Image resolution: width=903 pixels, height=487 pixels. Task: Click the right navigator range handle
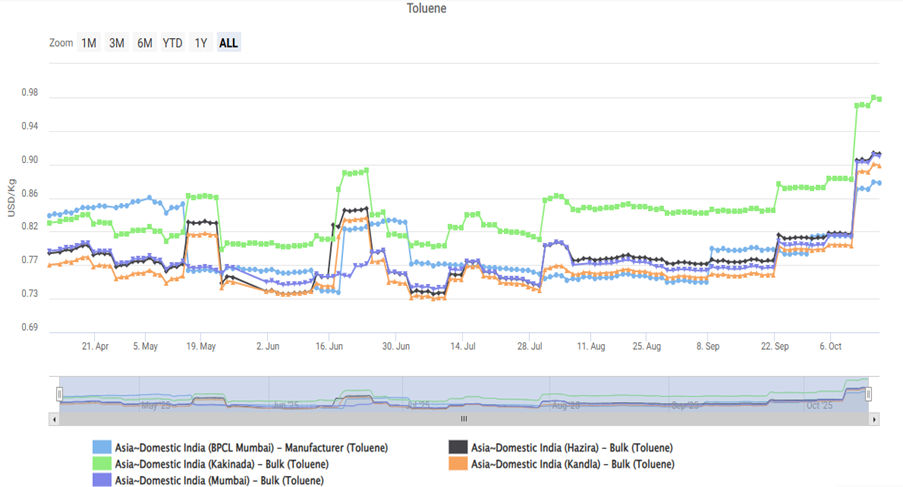pos(868,394)
